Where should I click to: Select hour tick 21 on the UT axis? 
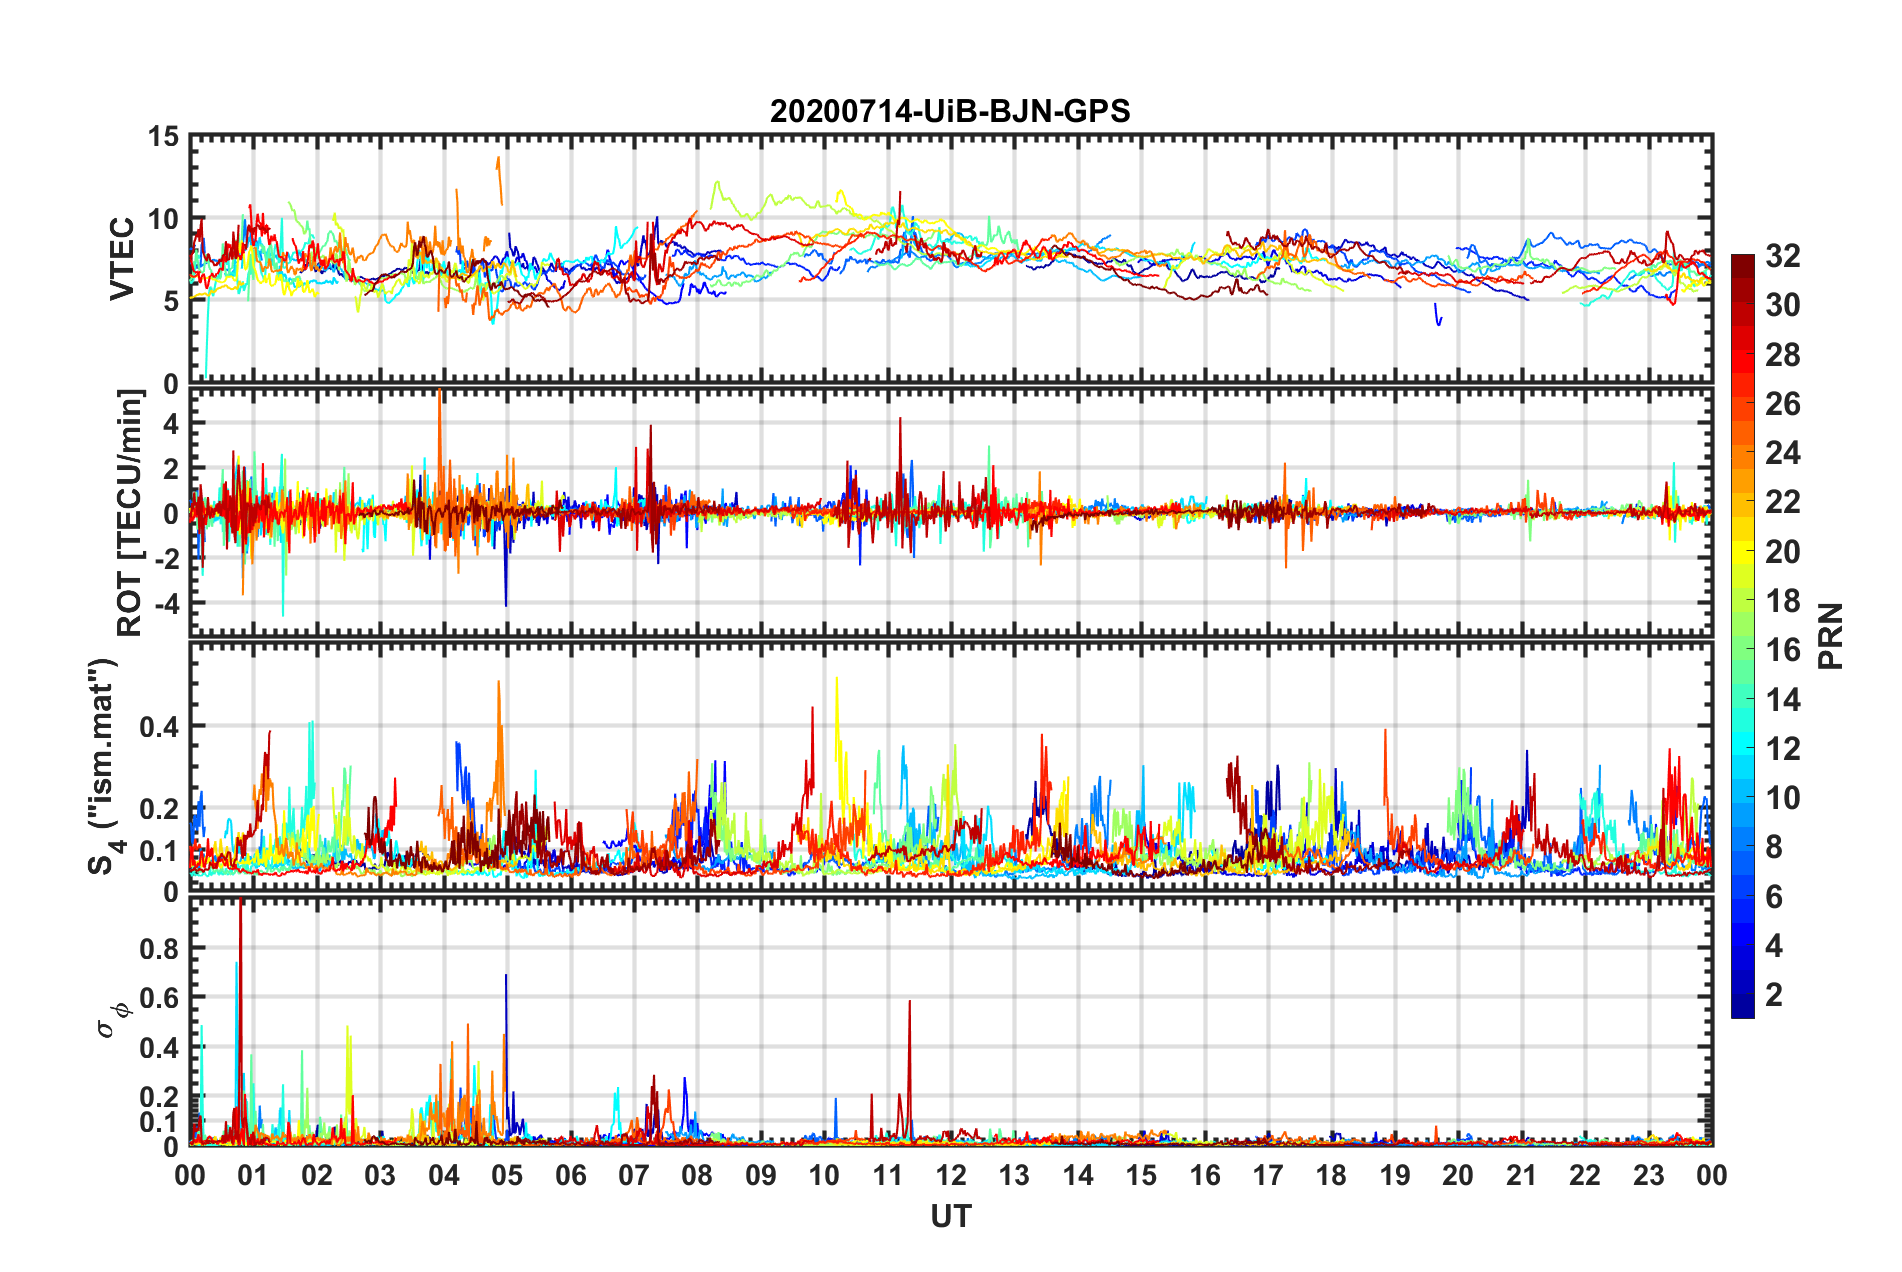[x=1522, y=1175]
